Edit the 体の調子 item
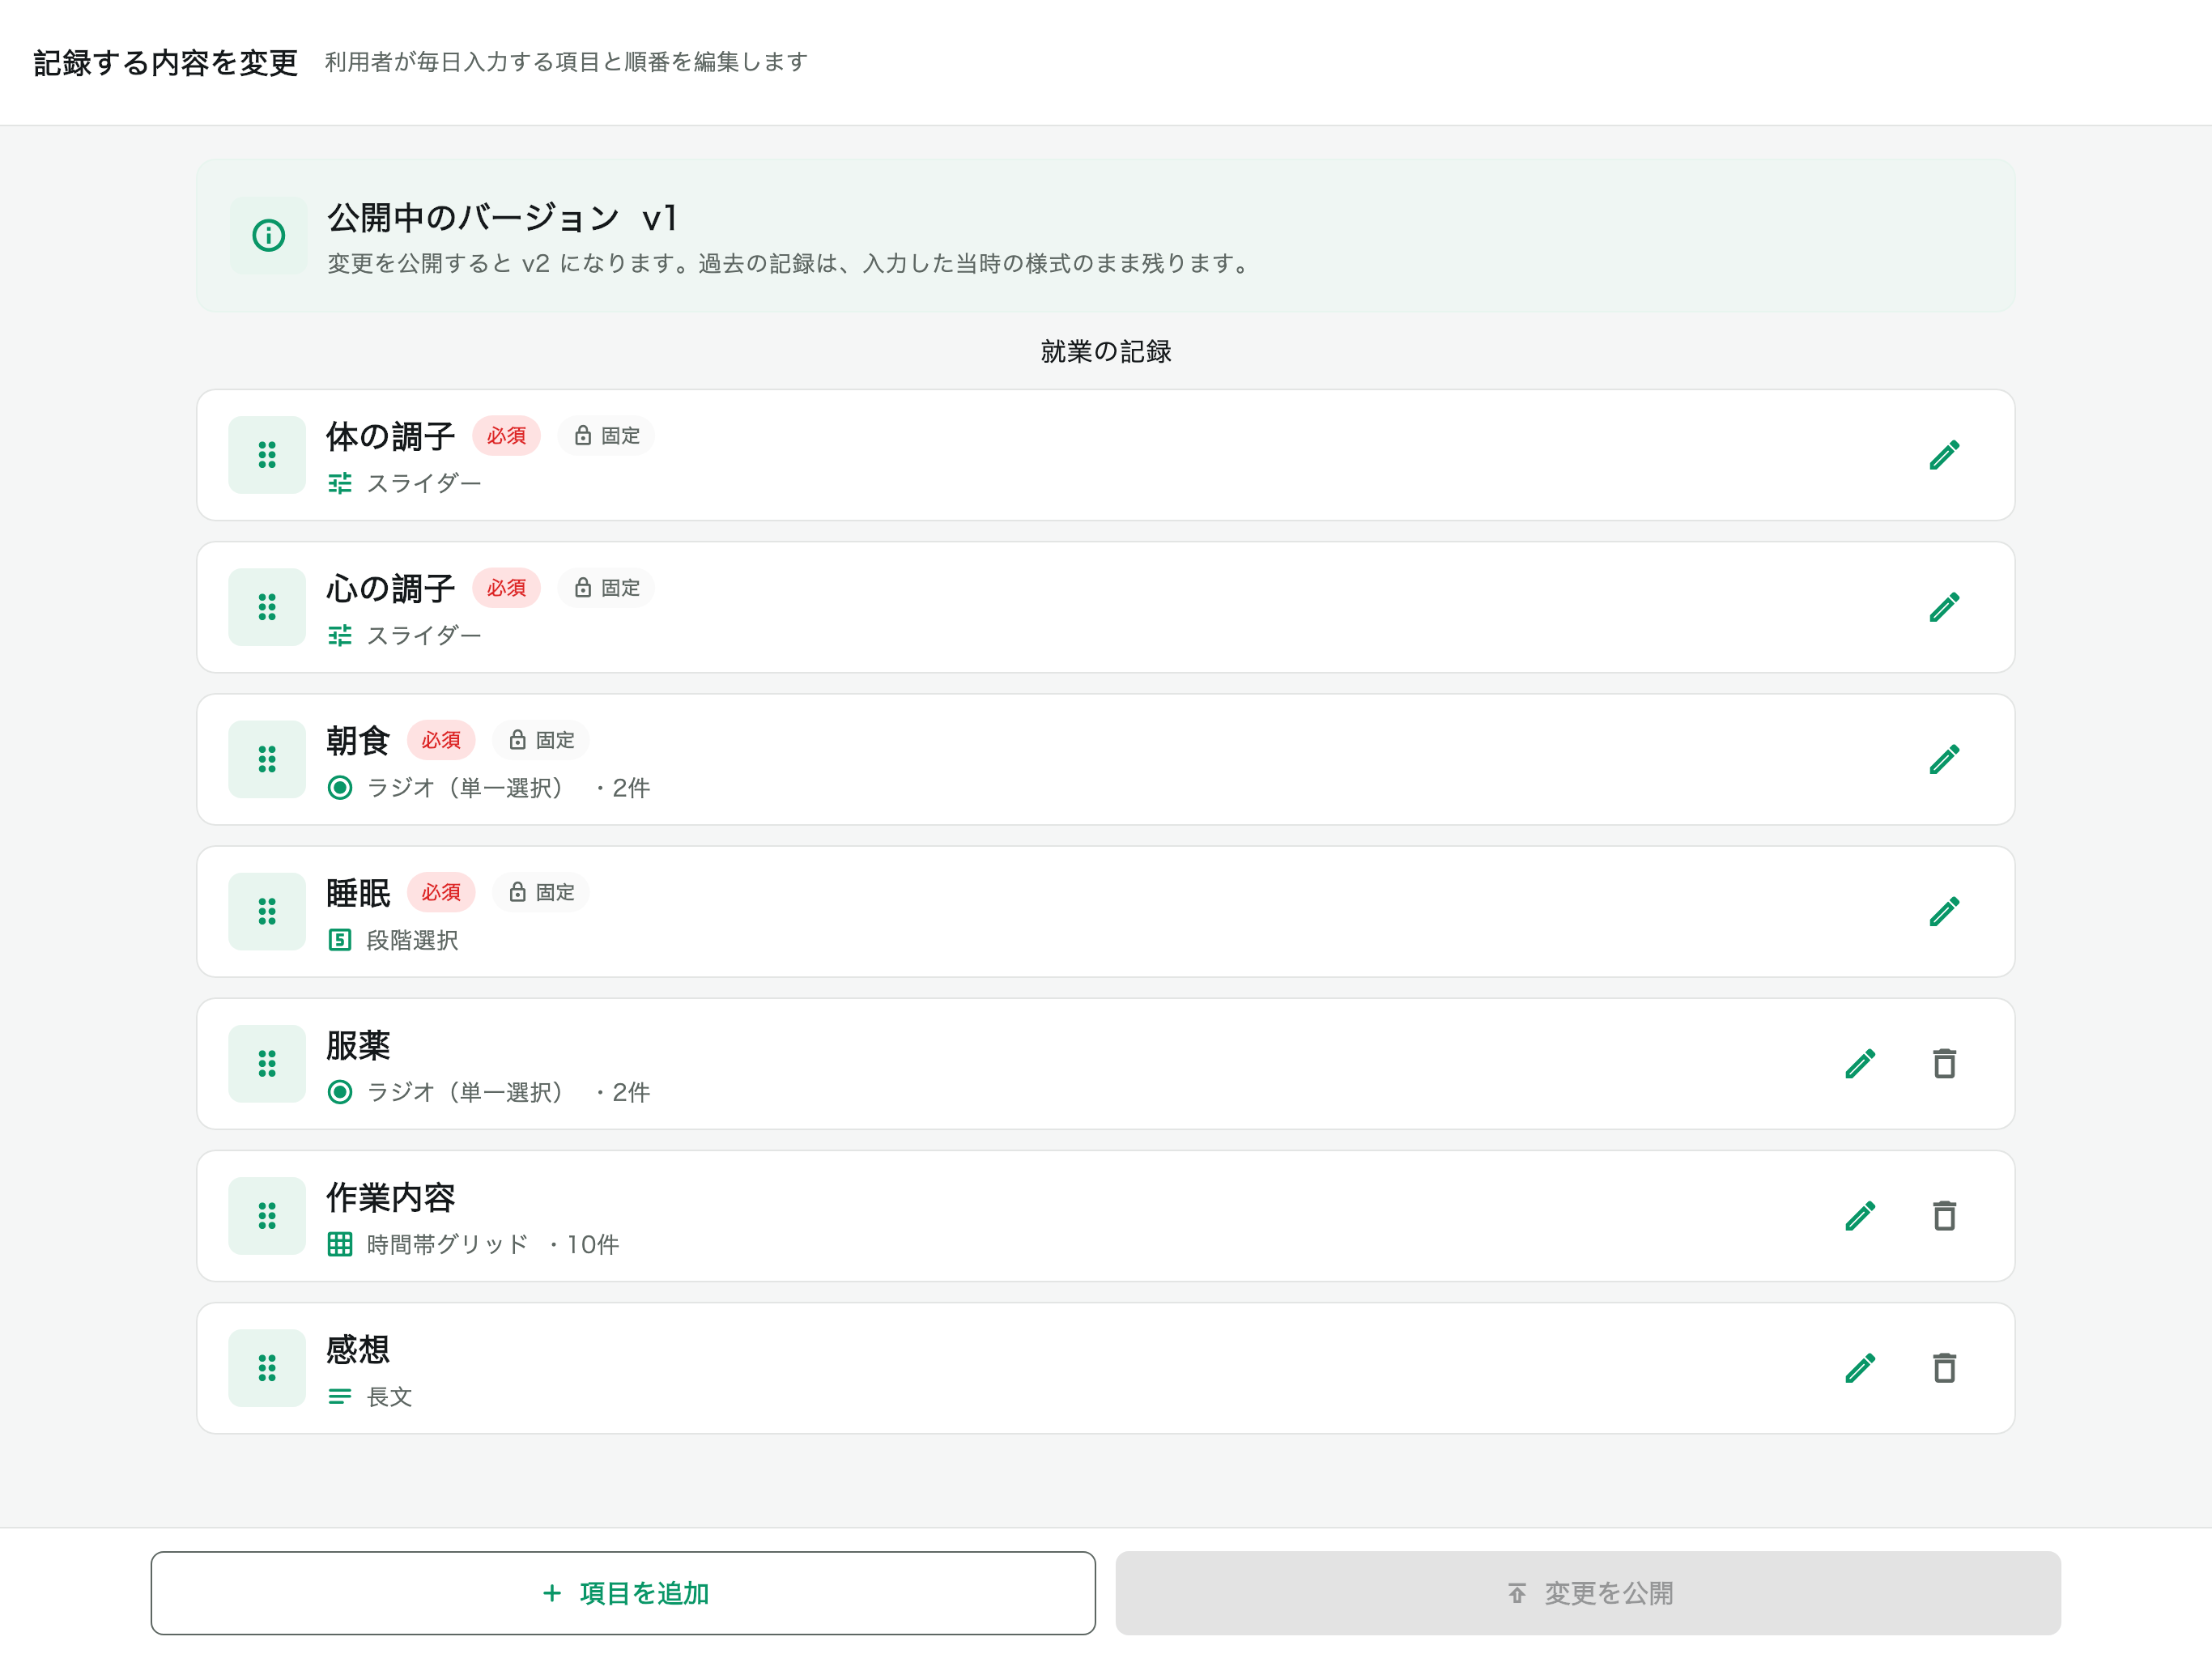The height and width of the screenshot is (1658, 2212). [1944, 455]
